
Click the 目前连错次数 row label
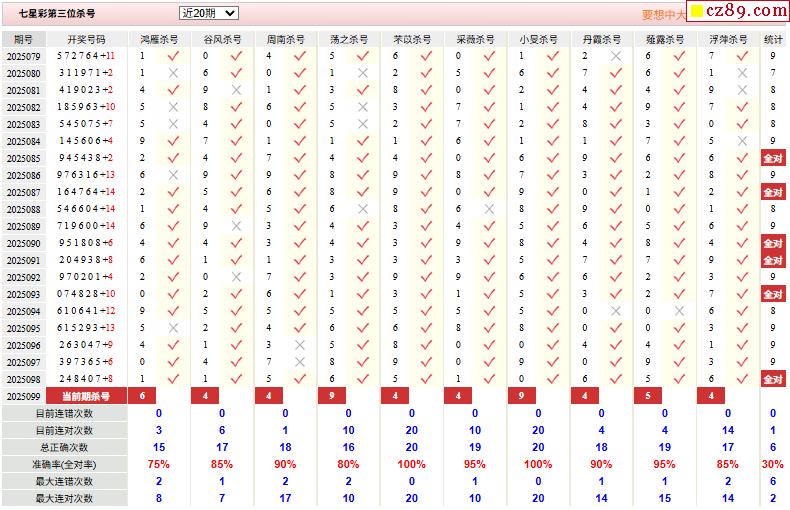click(x=64, y=413)
